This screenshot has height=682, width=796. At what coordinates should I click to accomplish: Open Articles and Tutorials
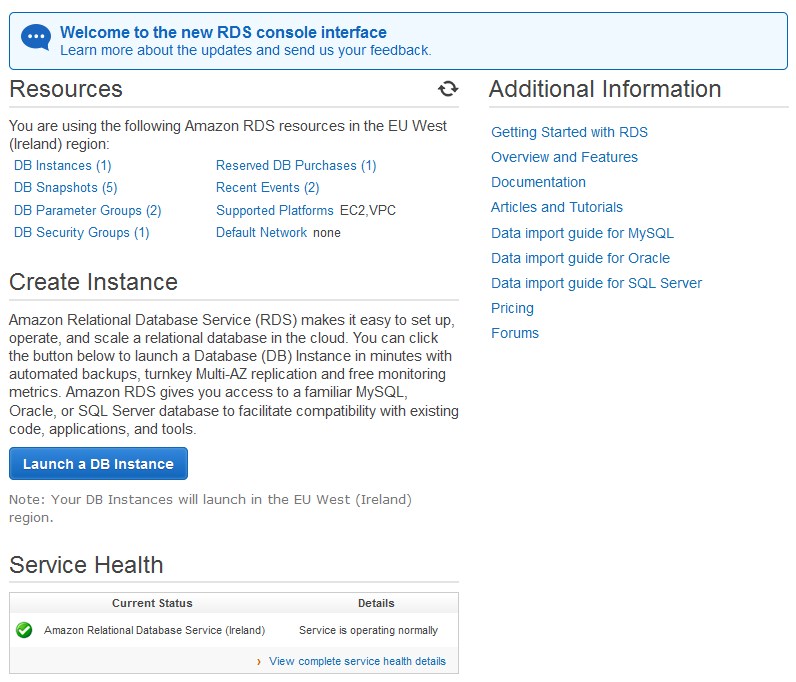(556, 207)
